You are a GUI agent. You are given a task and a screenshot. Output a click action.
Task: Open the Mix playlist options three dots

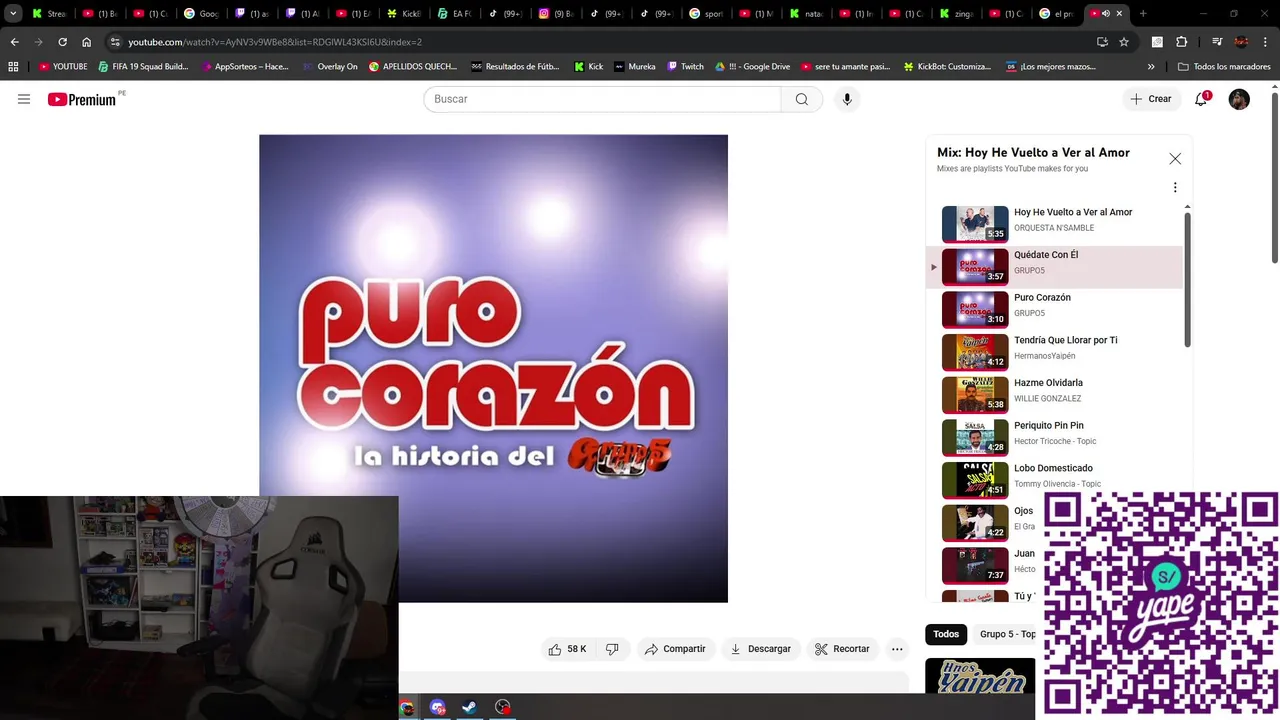click(x=1175, y=187)
